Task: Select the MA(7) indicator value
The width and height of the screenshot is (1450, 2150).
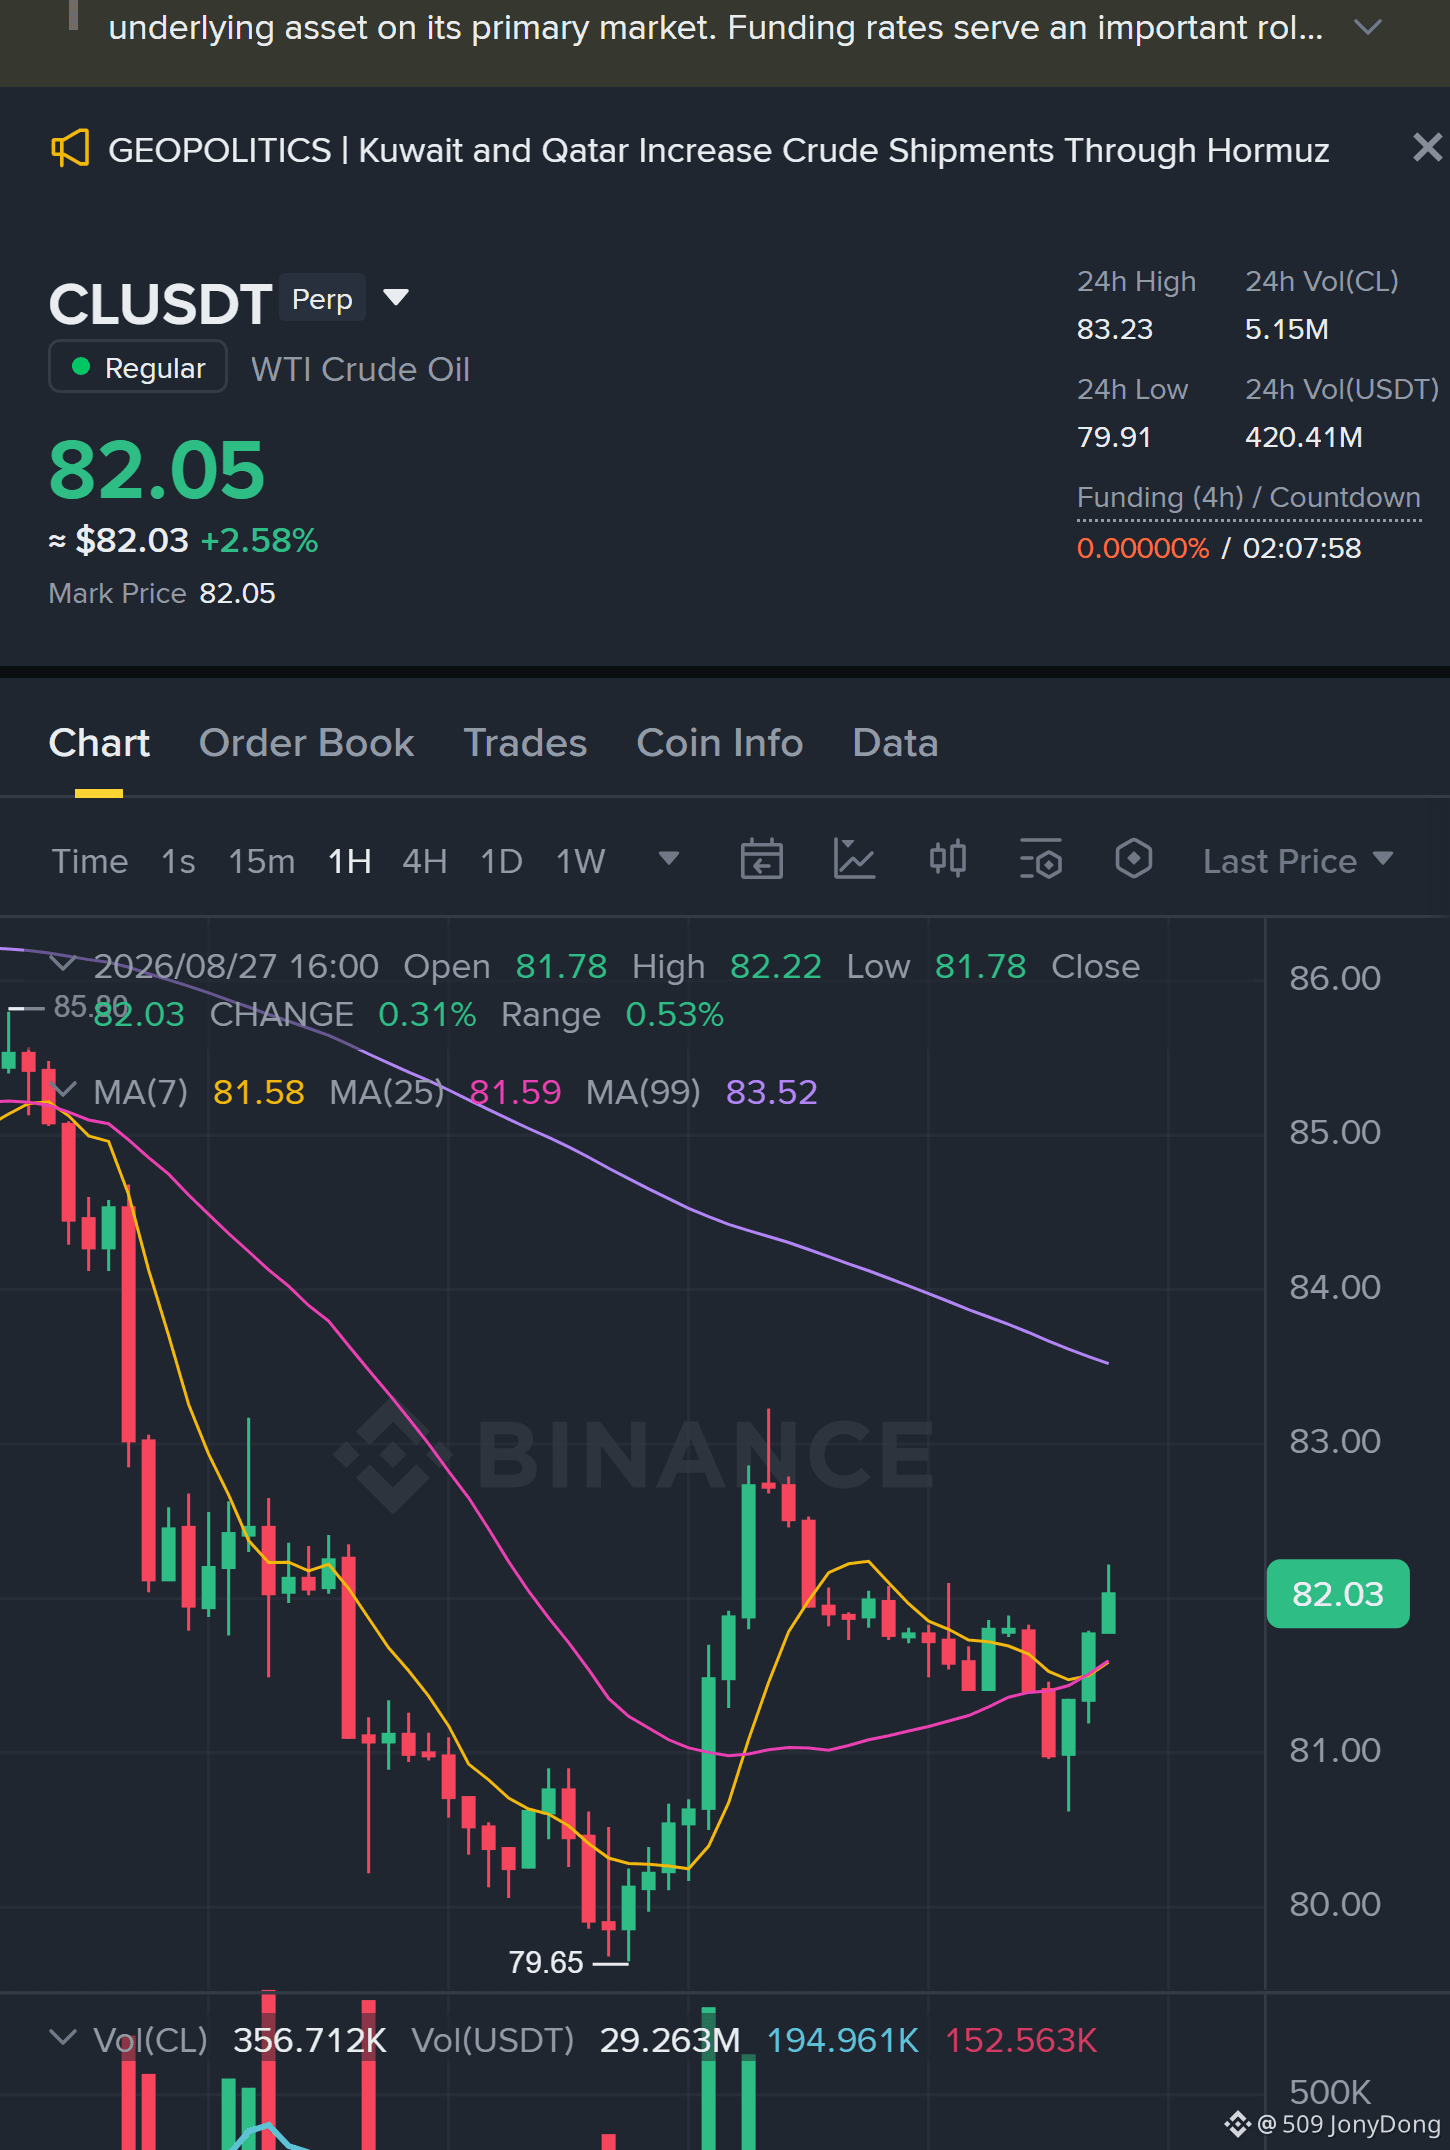Action: [x=259, y=1092]
